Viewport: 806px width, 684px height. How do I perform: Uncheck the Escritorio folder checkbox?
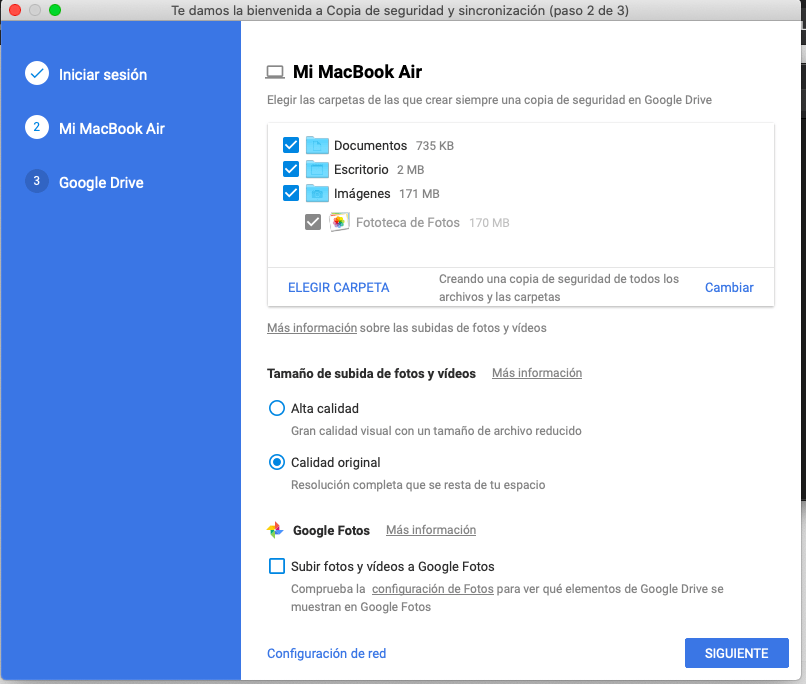point(291,169)
